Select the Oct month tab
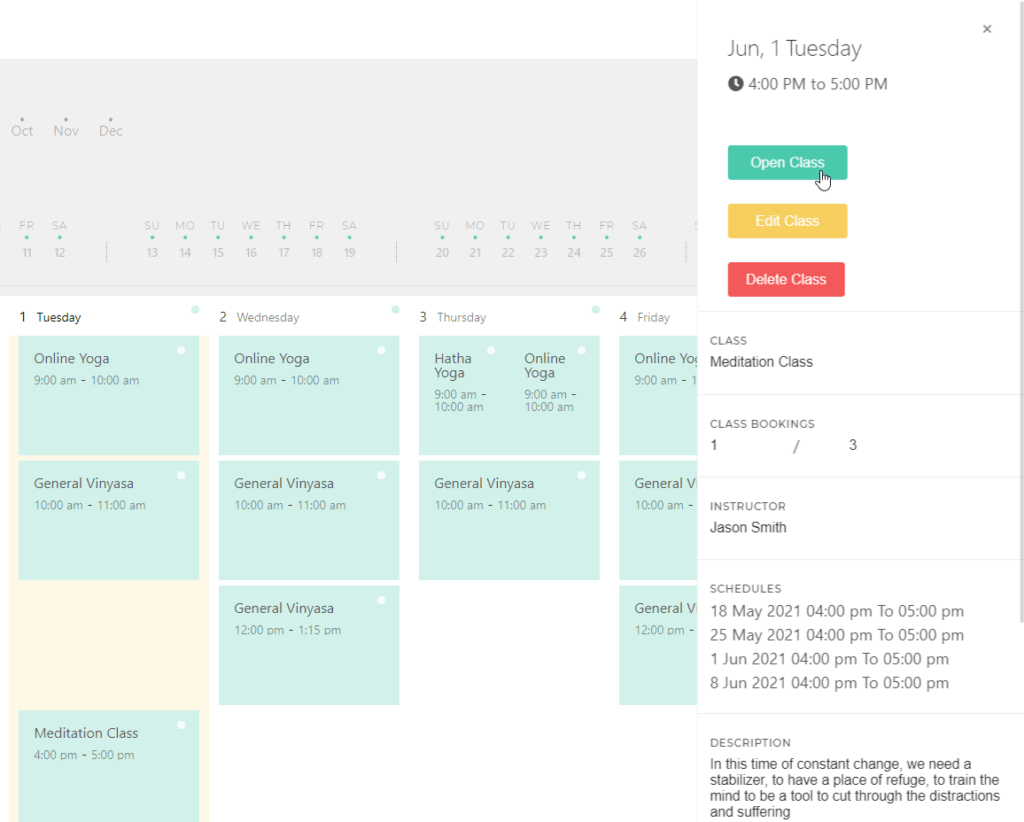1024x822 pixels. pos(22,130)
